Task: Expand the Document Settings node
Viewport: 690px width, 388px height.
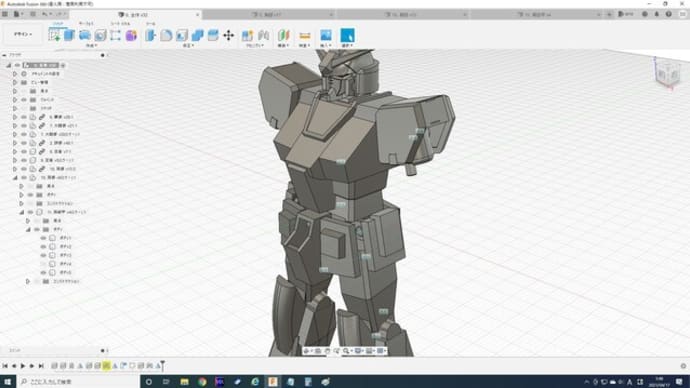Action: point(15,74)
